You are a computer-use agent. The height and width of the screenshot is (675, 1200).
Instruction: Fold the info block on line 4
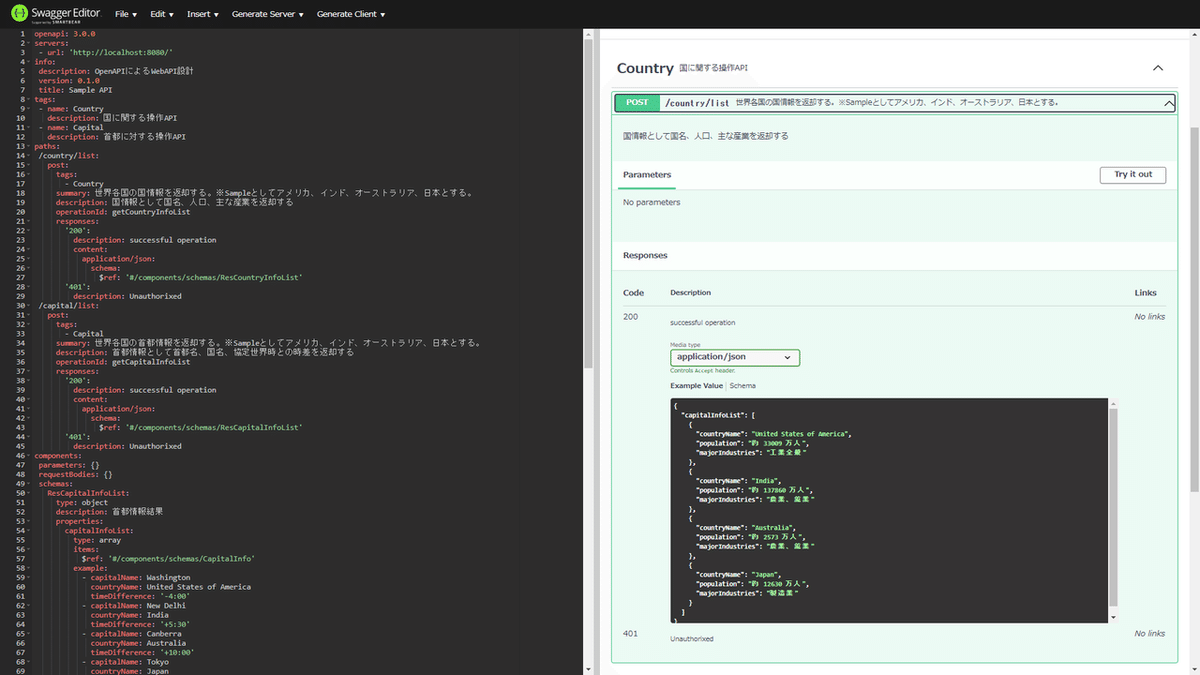(x=28, y=61)
